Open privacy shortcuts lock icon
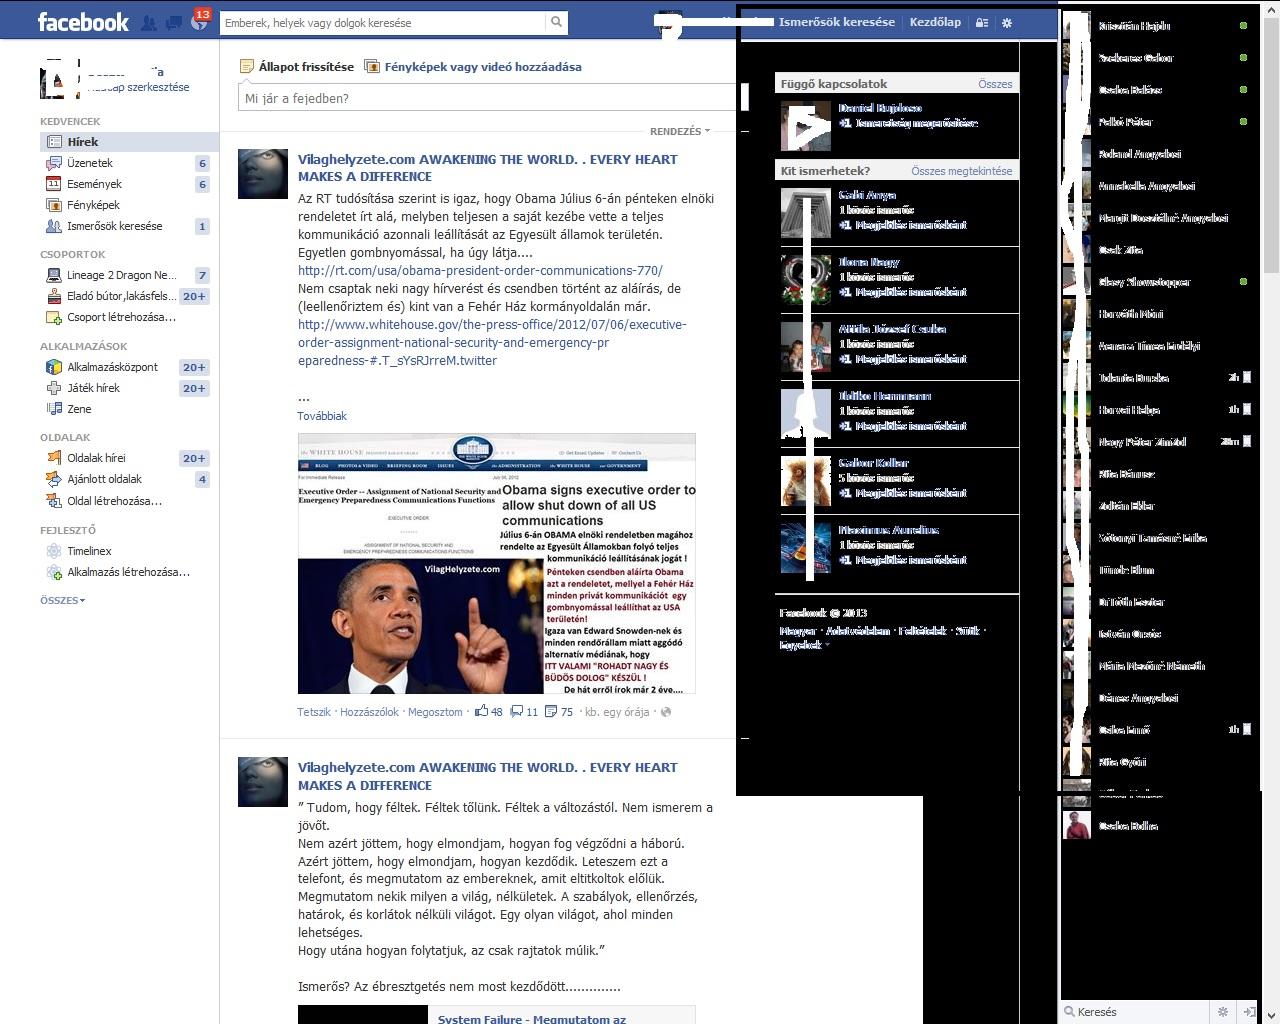The width and height of the screenshot is (1280, 1024). coord(982,22)
